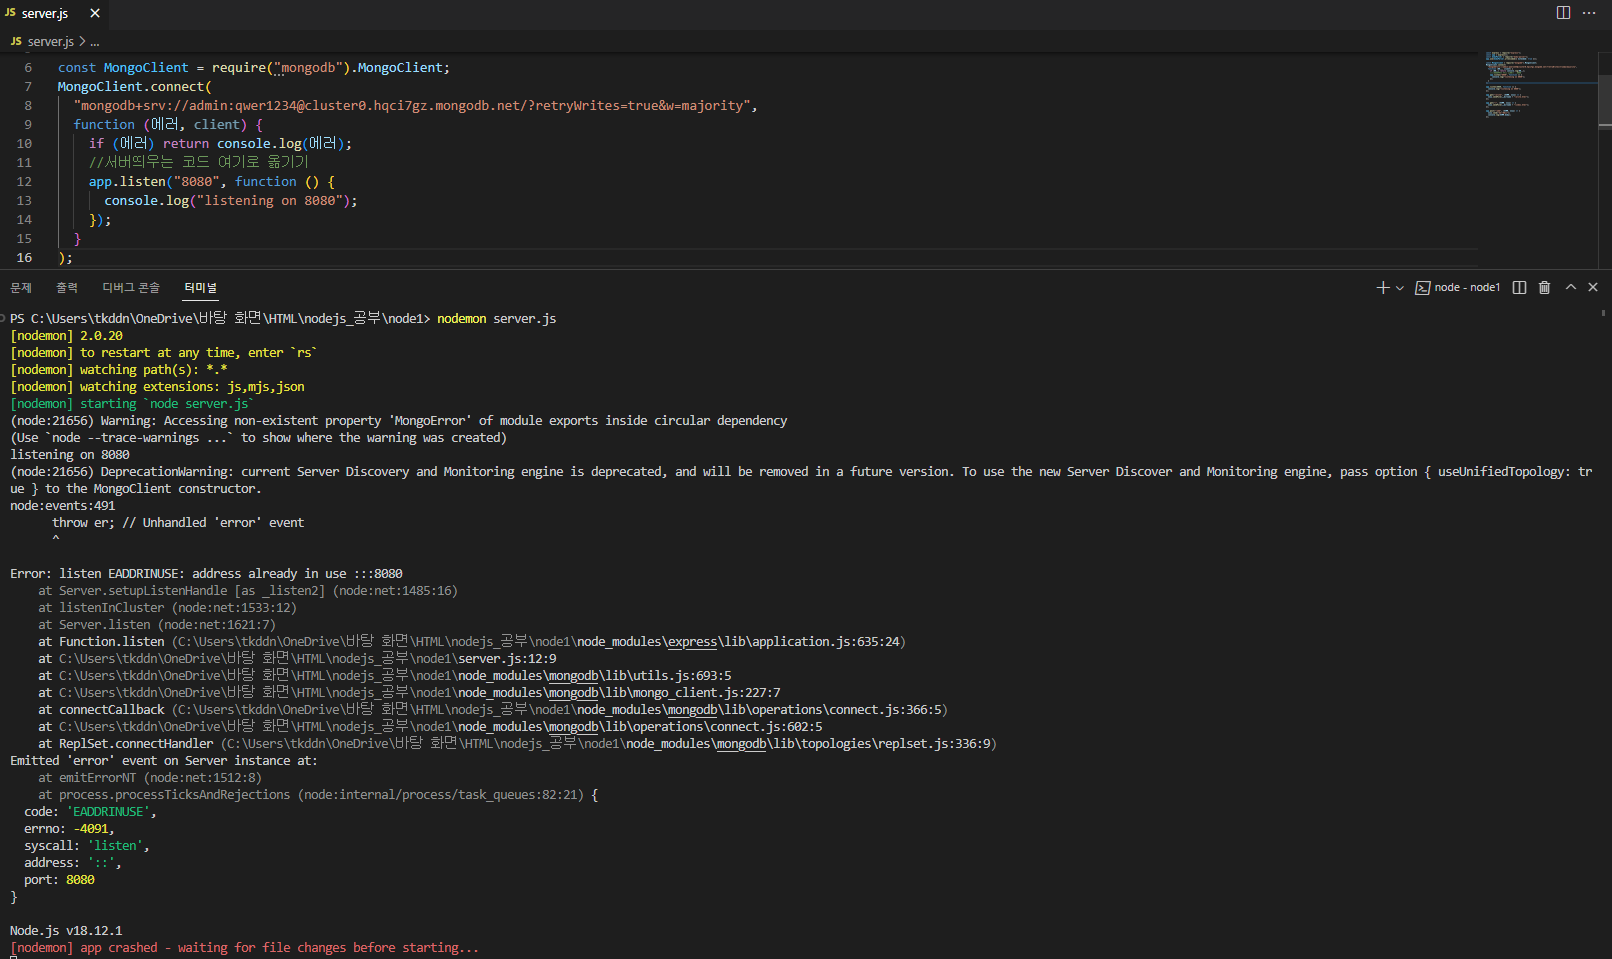Click the 'errno: -4091' terminal line

pyautogui.click(x=69, y=829)
